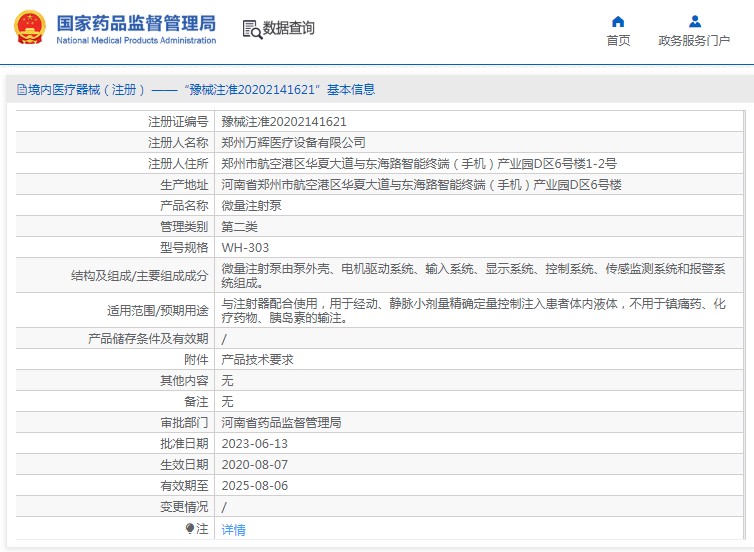The image size is (754, 552).
Task: Click the 适用范围/预期用途 label
Action: (x=158, y=311)
